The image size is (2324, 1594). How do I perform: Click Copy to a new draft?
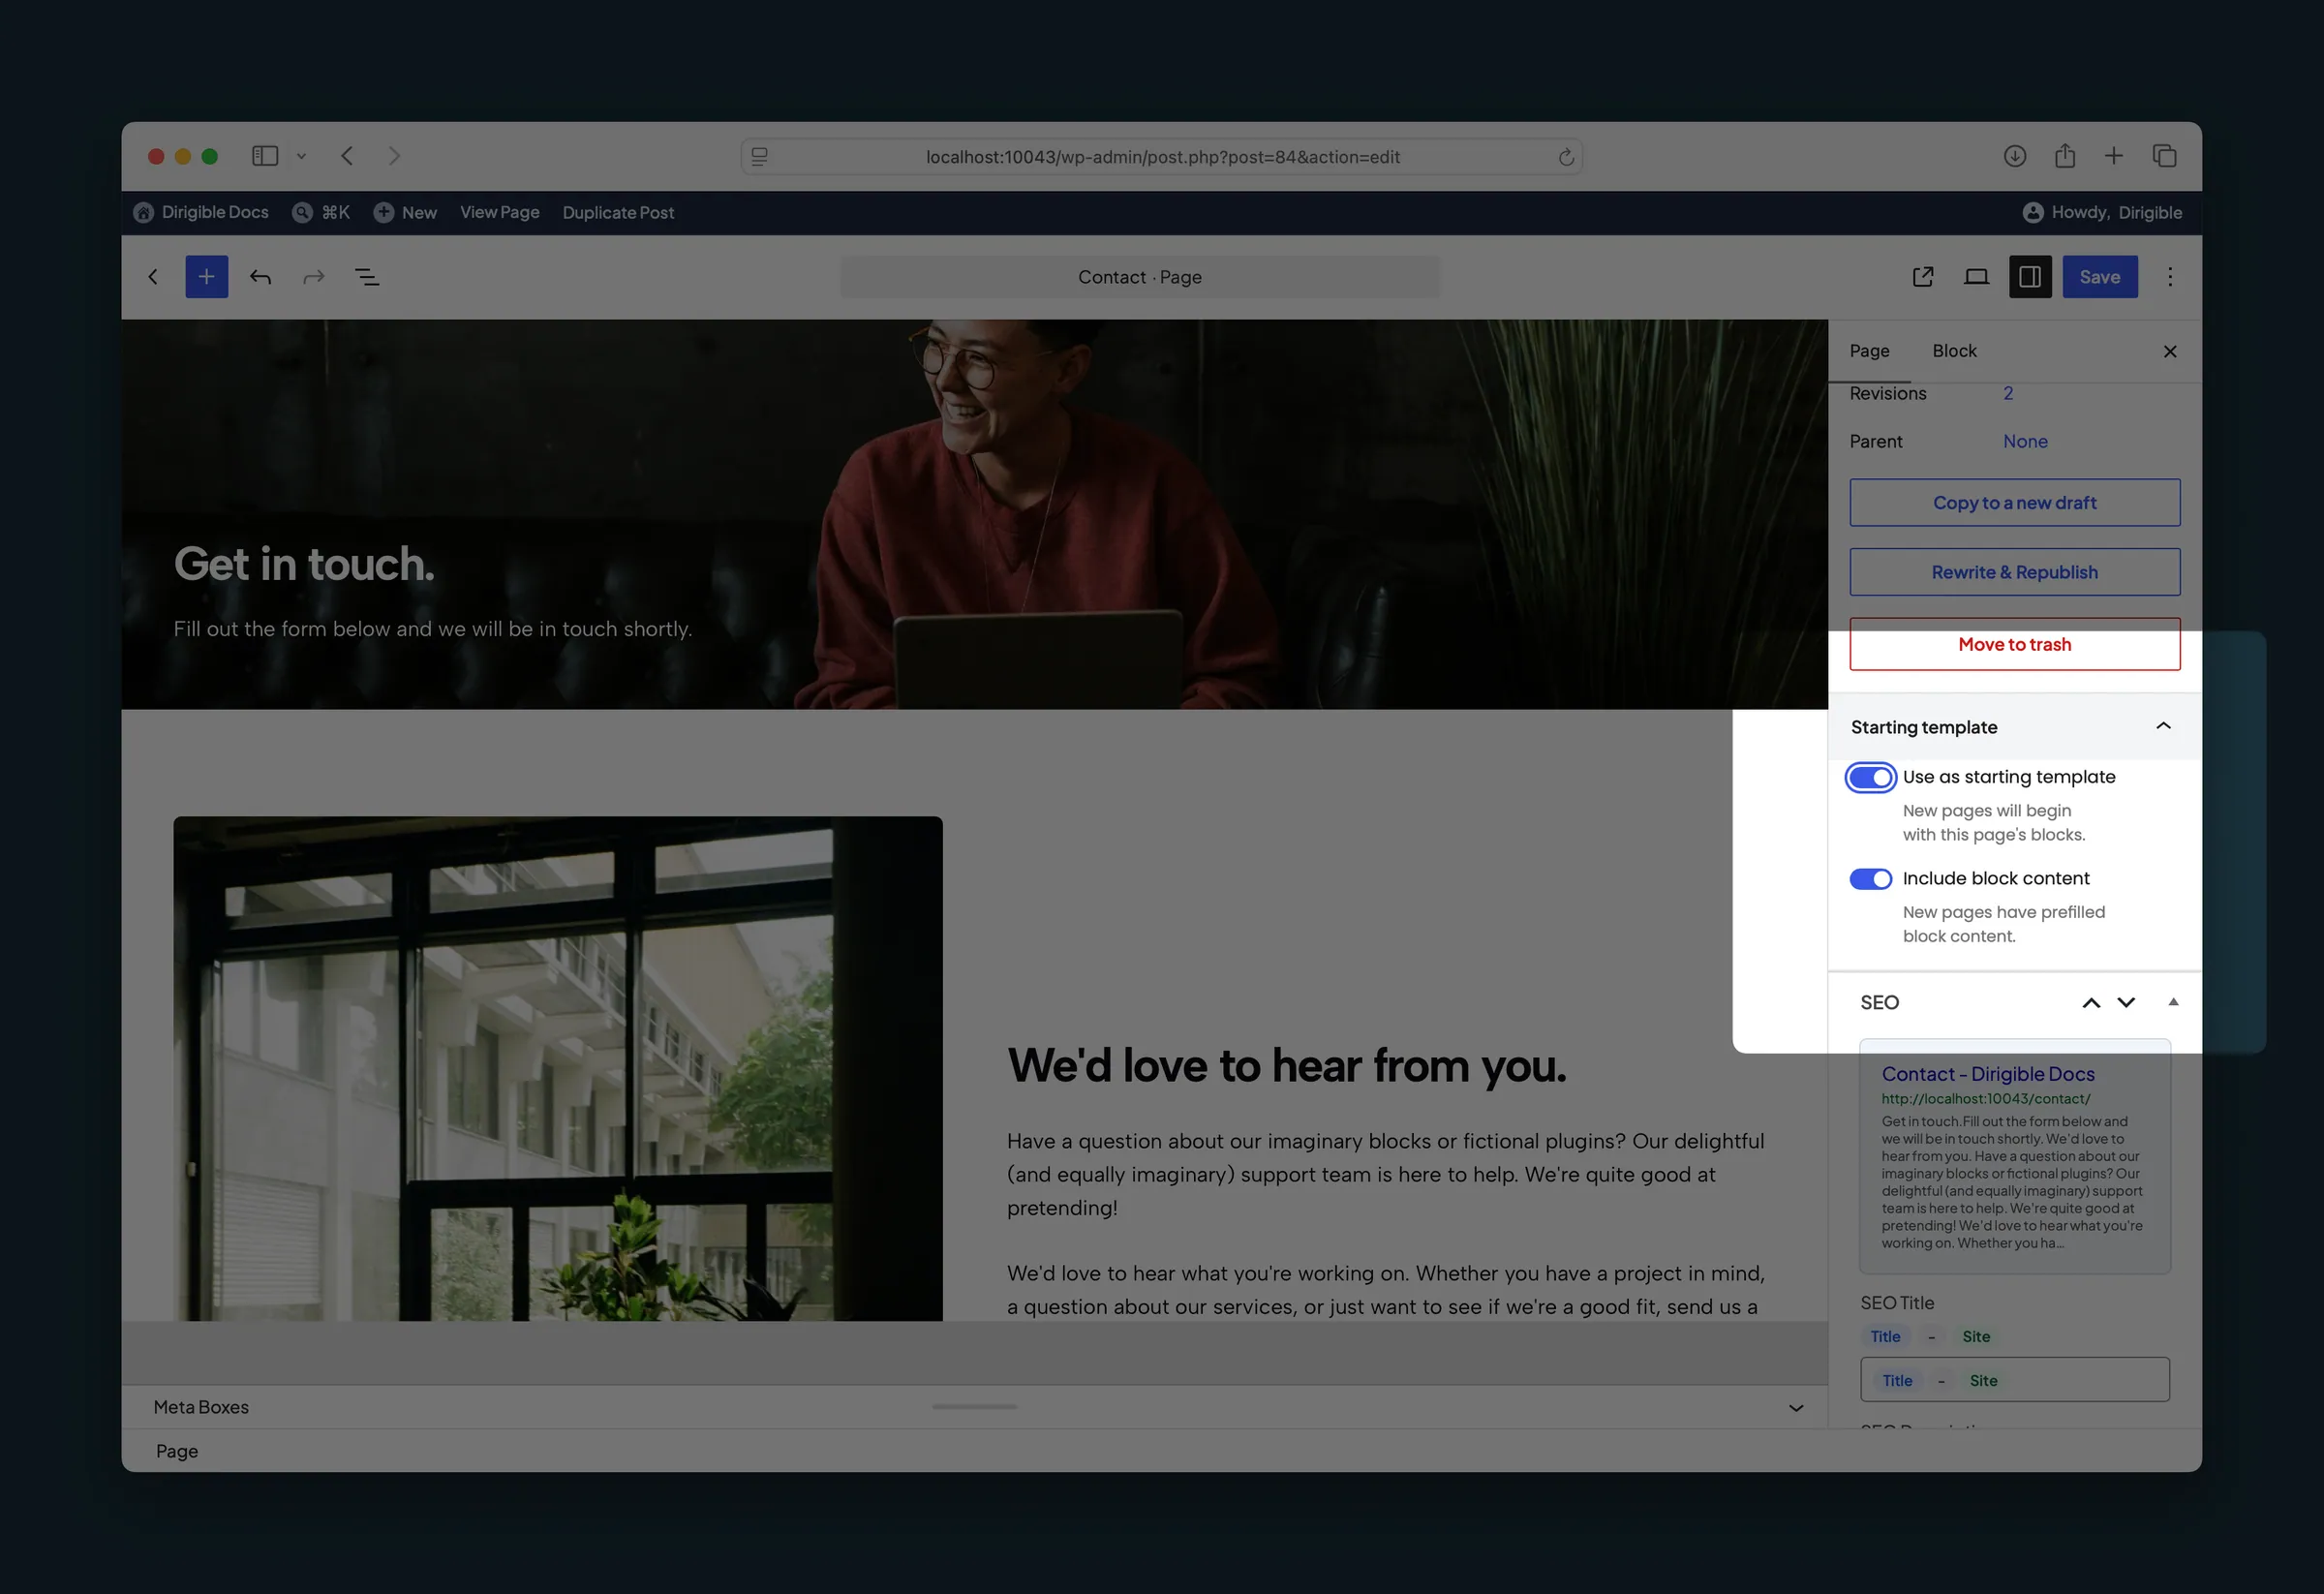pos(2014,502)
